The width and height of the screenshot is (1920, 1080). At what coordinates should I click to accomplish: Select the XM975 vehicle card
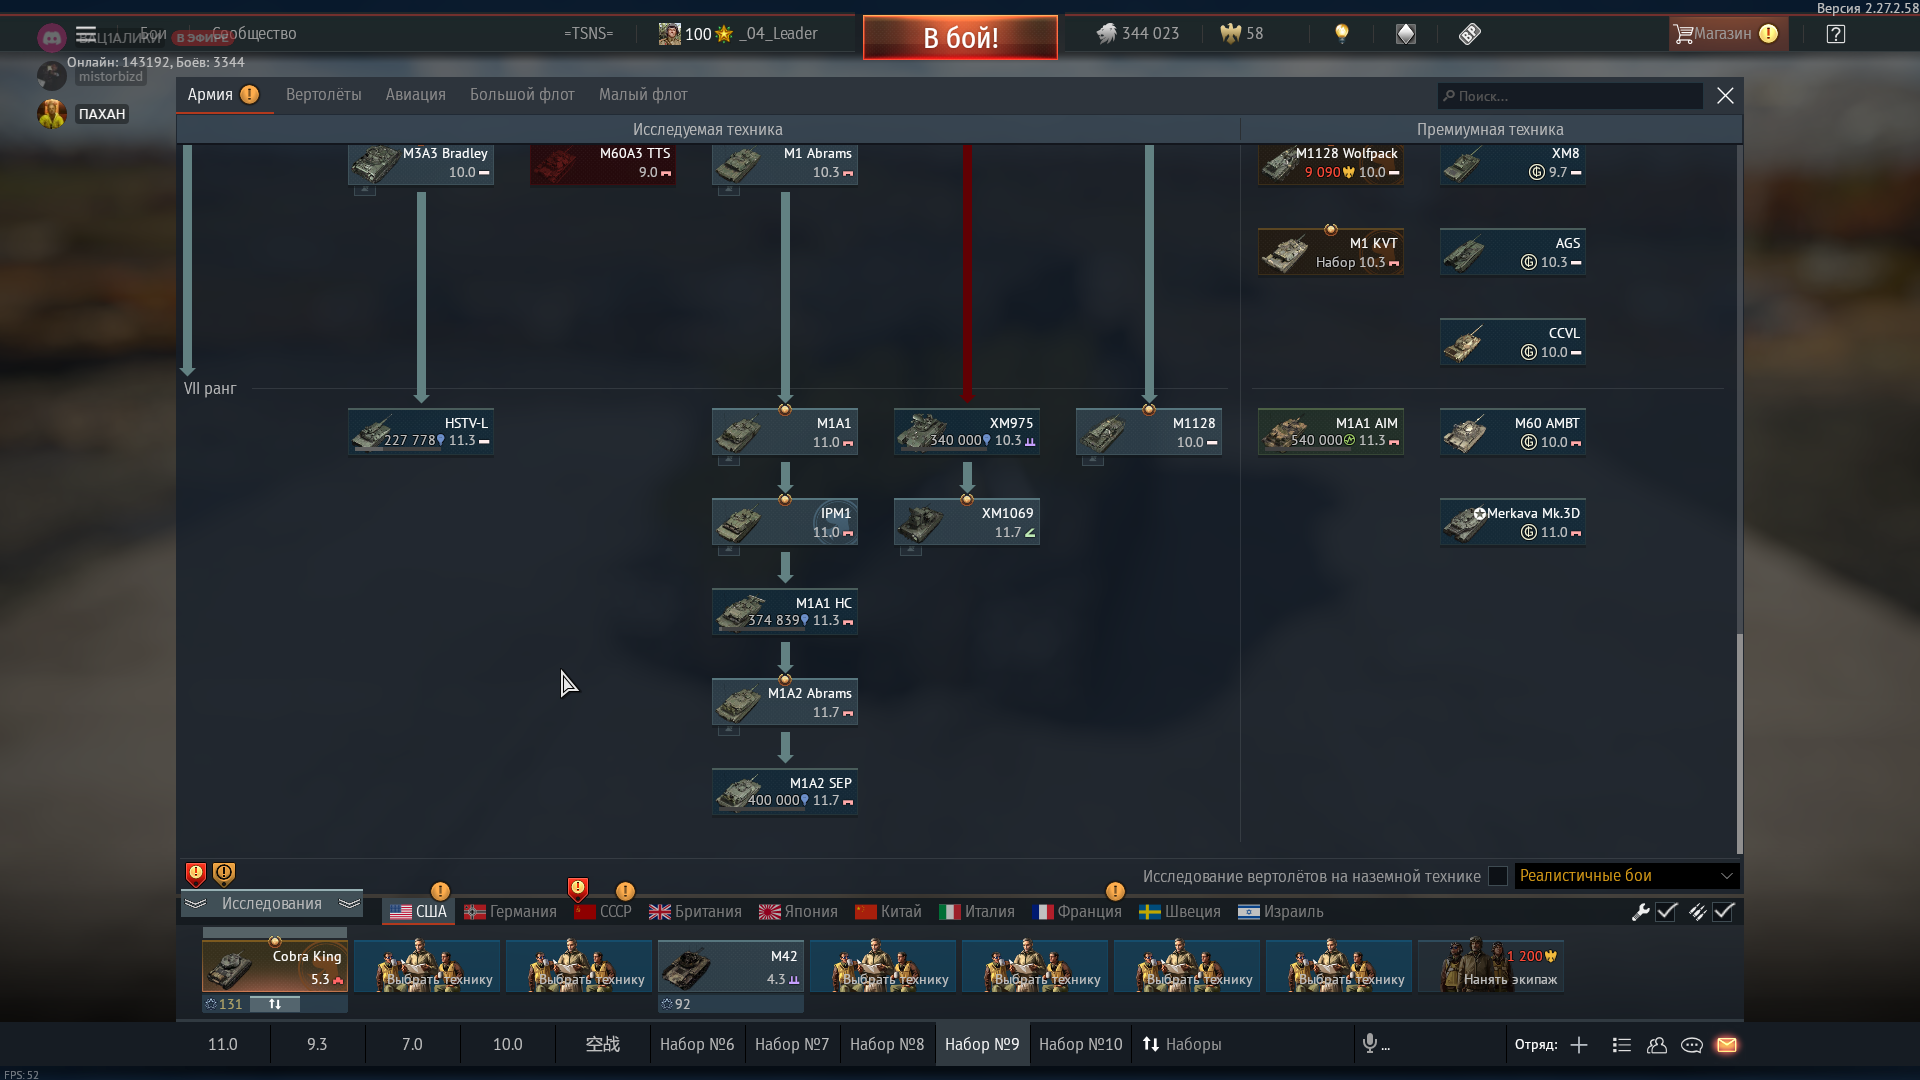[x=967, y=431]
